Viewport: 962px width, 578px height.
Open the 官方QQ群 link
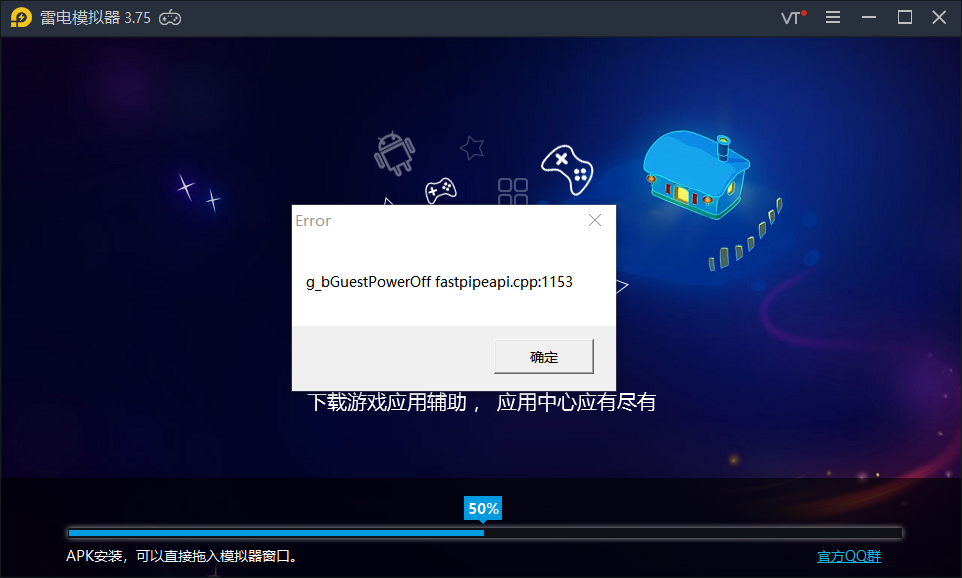tap(848, 556)
